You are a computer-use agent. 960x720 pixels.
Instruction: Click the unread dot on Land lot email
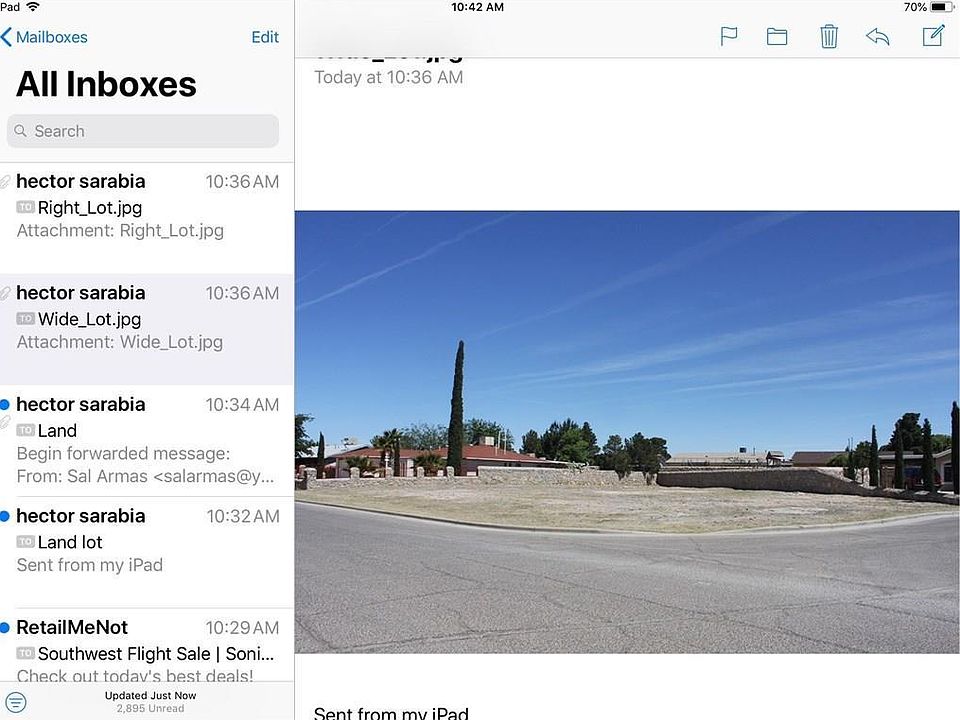click(5, 516)
